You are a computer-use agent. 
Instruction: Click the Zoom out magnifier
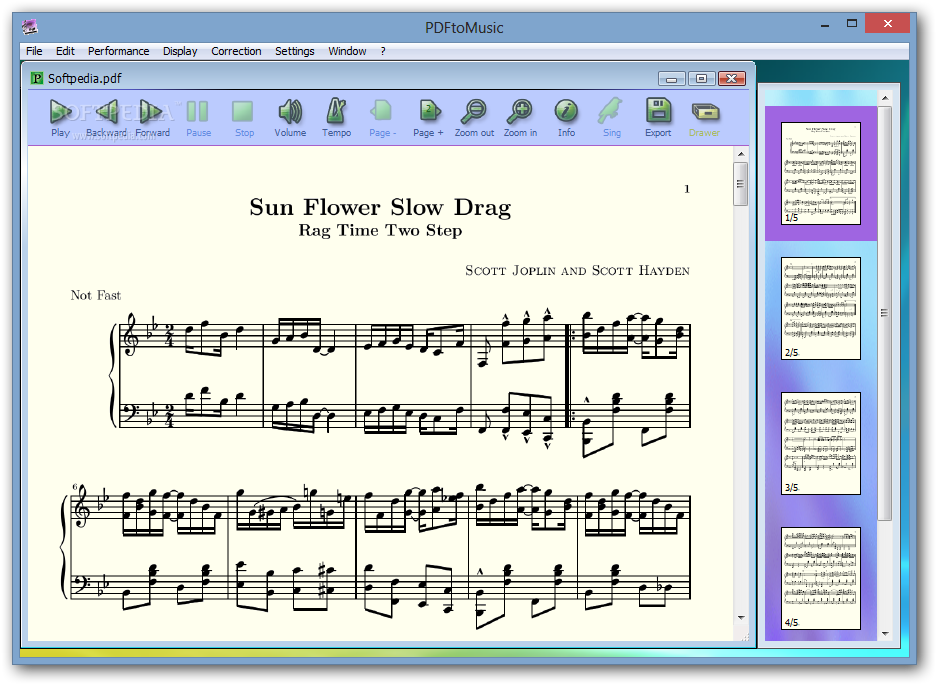474,112
